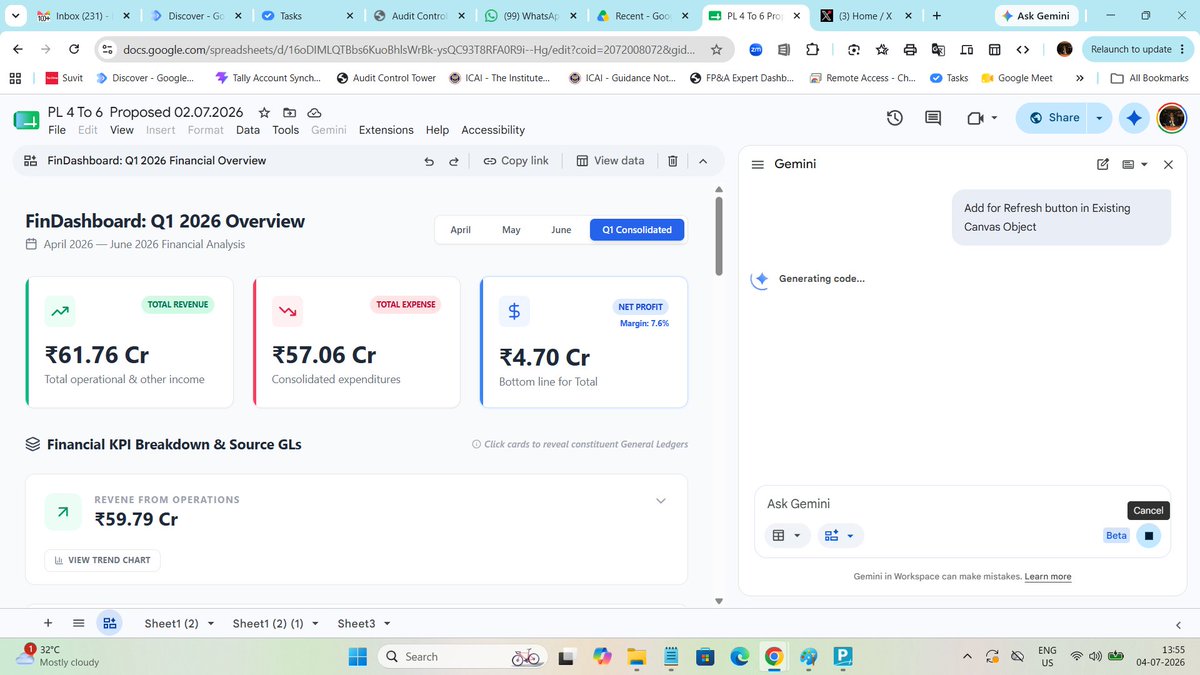1200x675 pixels.
Task: Select the April period
Action: [x=460, y=230]
